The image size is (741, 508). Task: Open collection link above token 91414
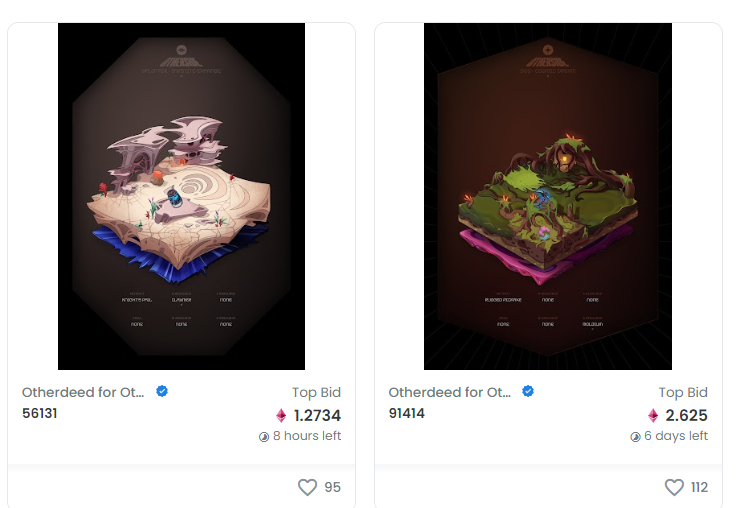[449, 392]
